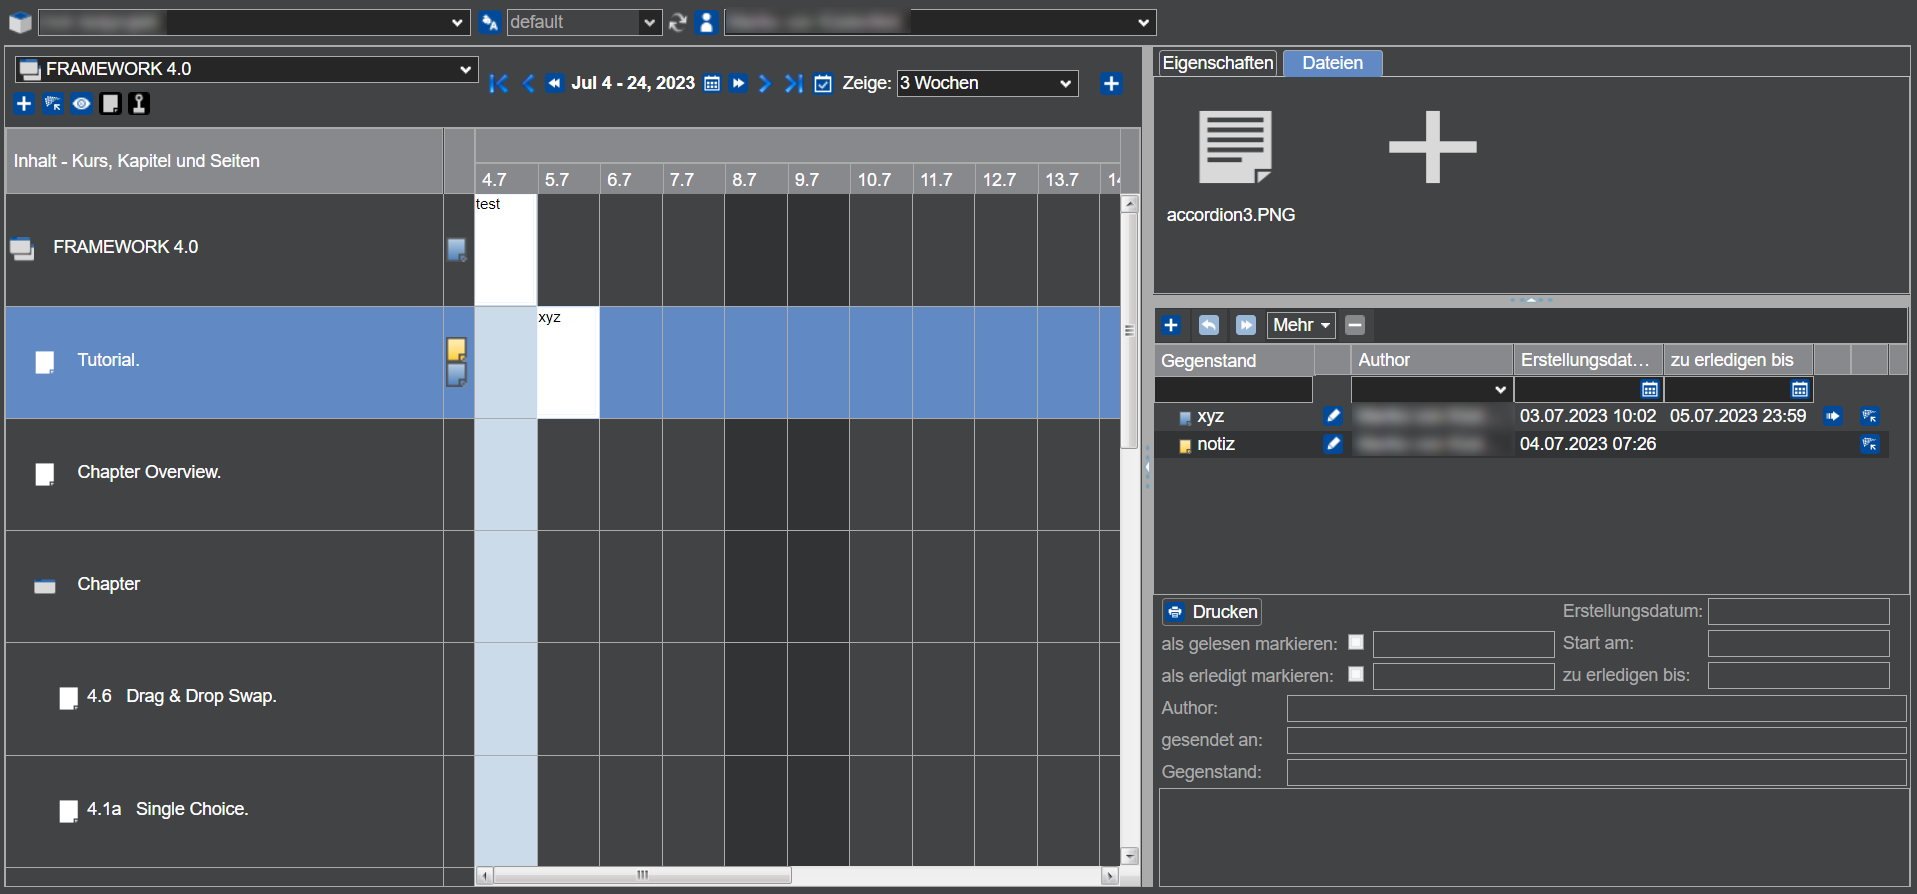The image size is (1917, 894).
Task: Open the user dropdown in the top bar
Action: tap(940, 22)
